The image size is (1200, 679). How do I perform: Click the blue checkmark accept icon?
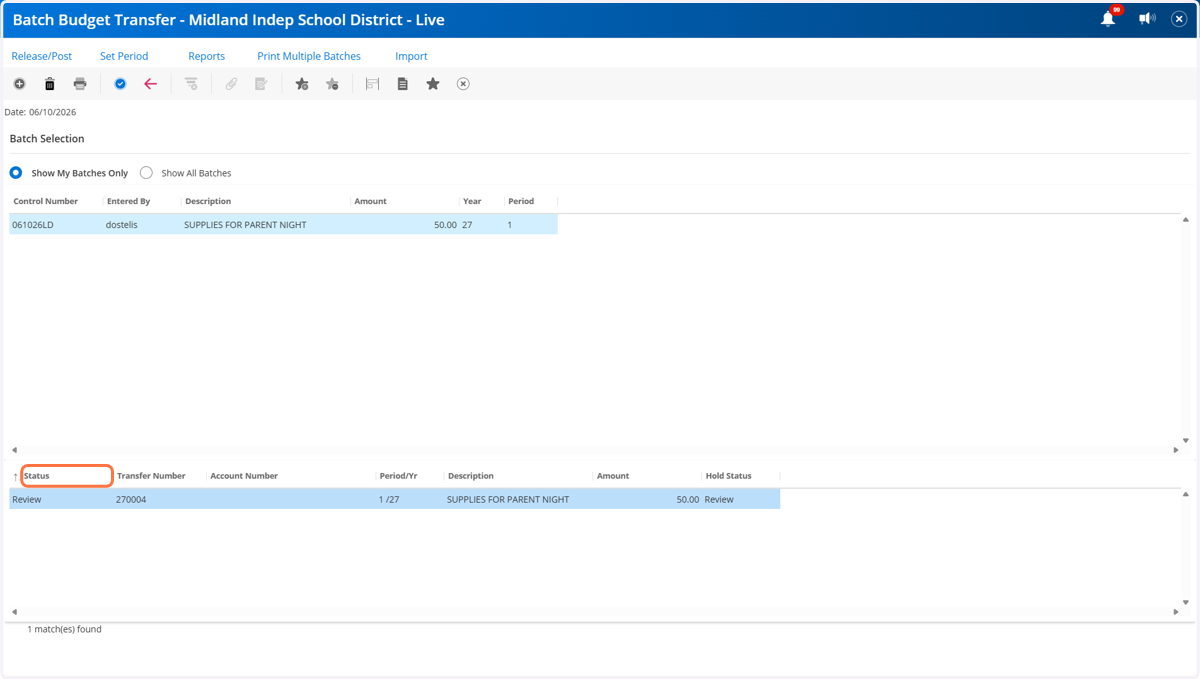coord(120,84)
